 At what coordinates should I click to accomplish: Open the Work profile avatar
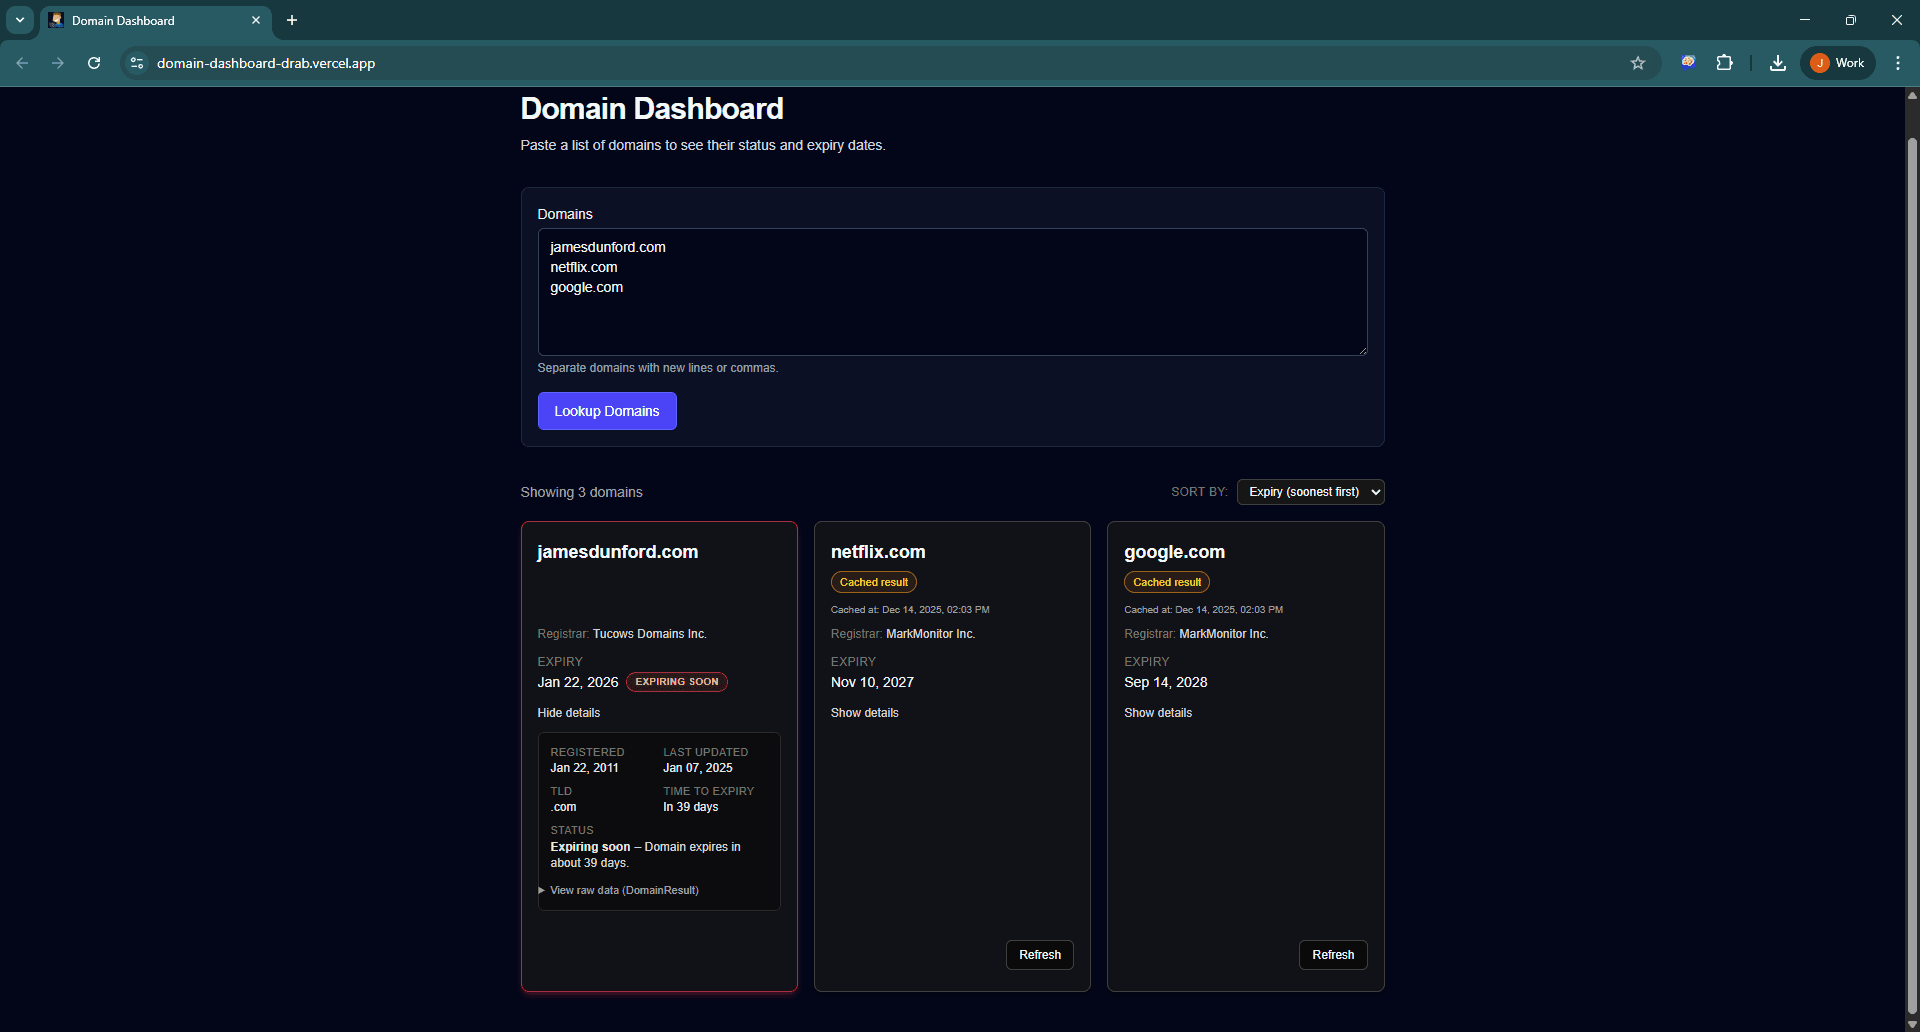1837,62
